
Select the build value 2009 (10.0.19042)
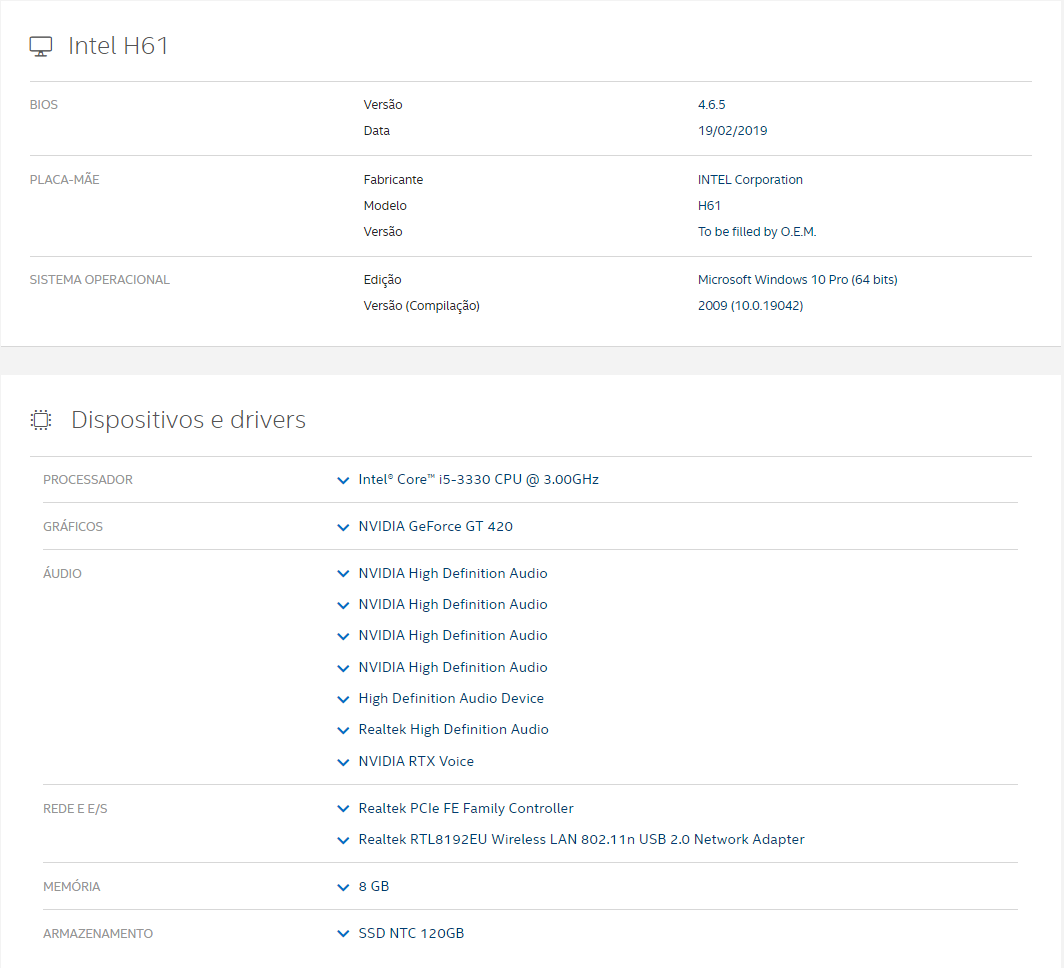point(750,305)
